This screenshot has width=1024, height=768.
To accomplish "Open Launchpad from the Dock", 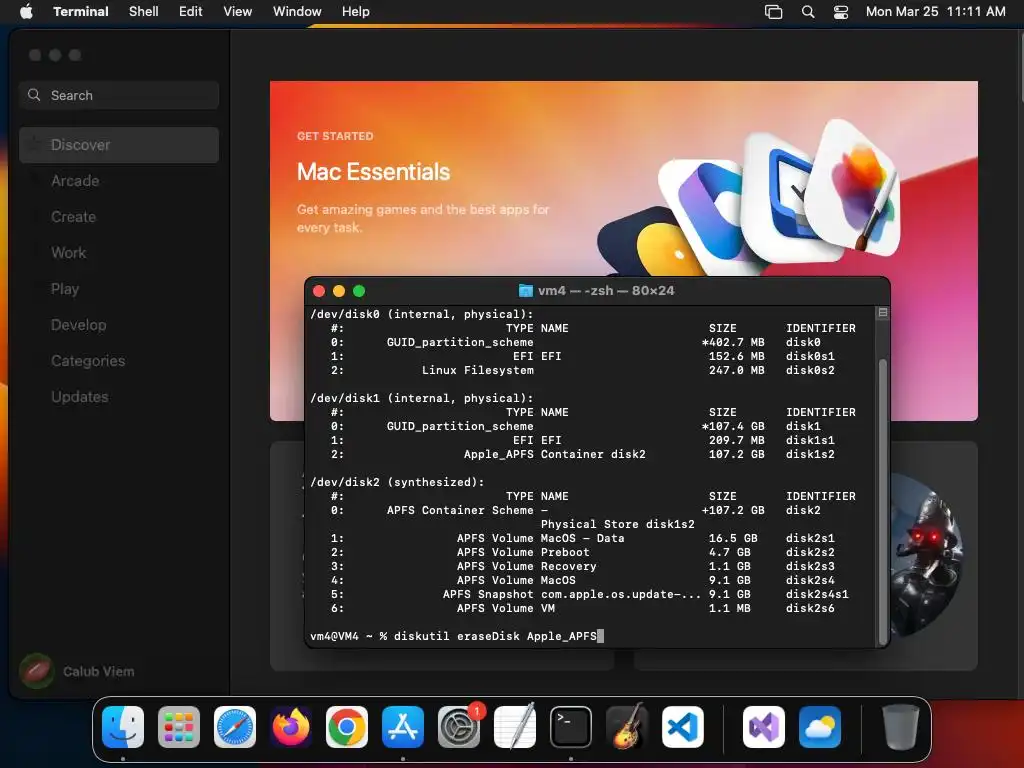I will tap(179, 726).
